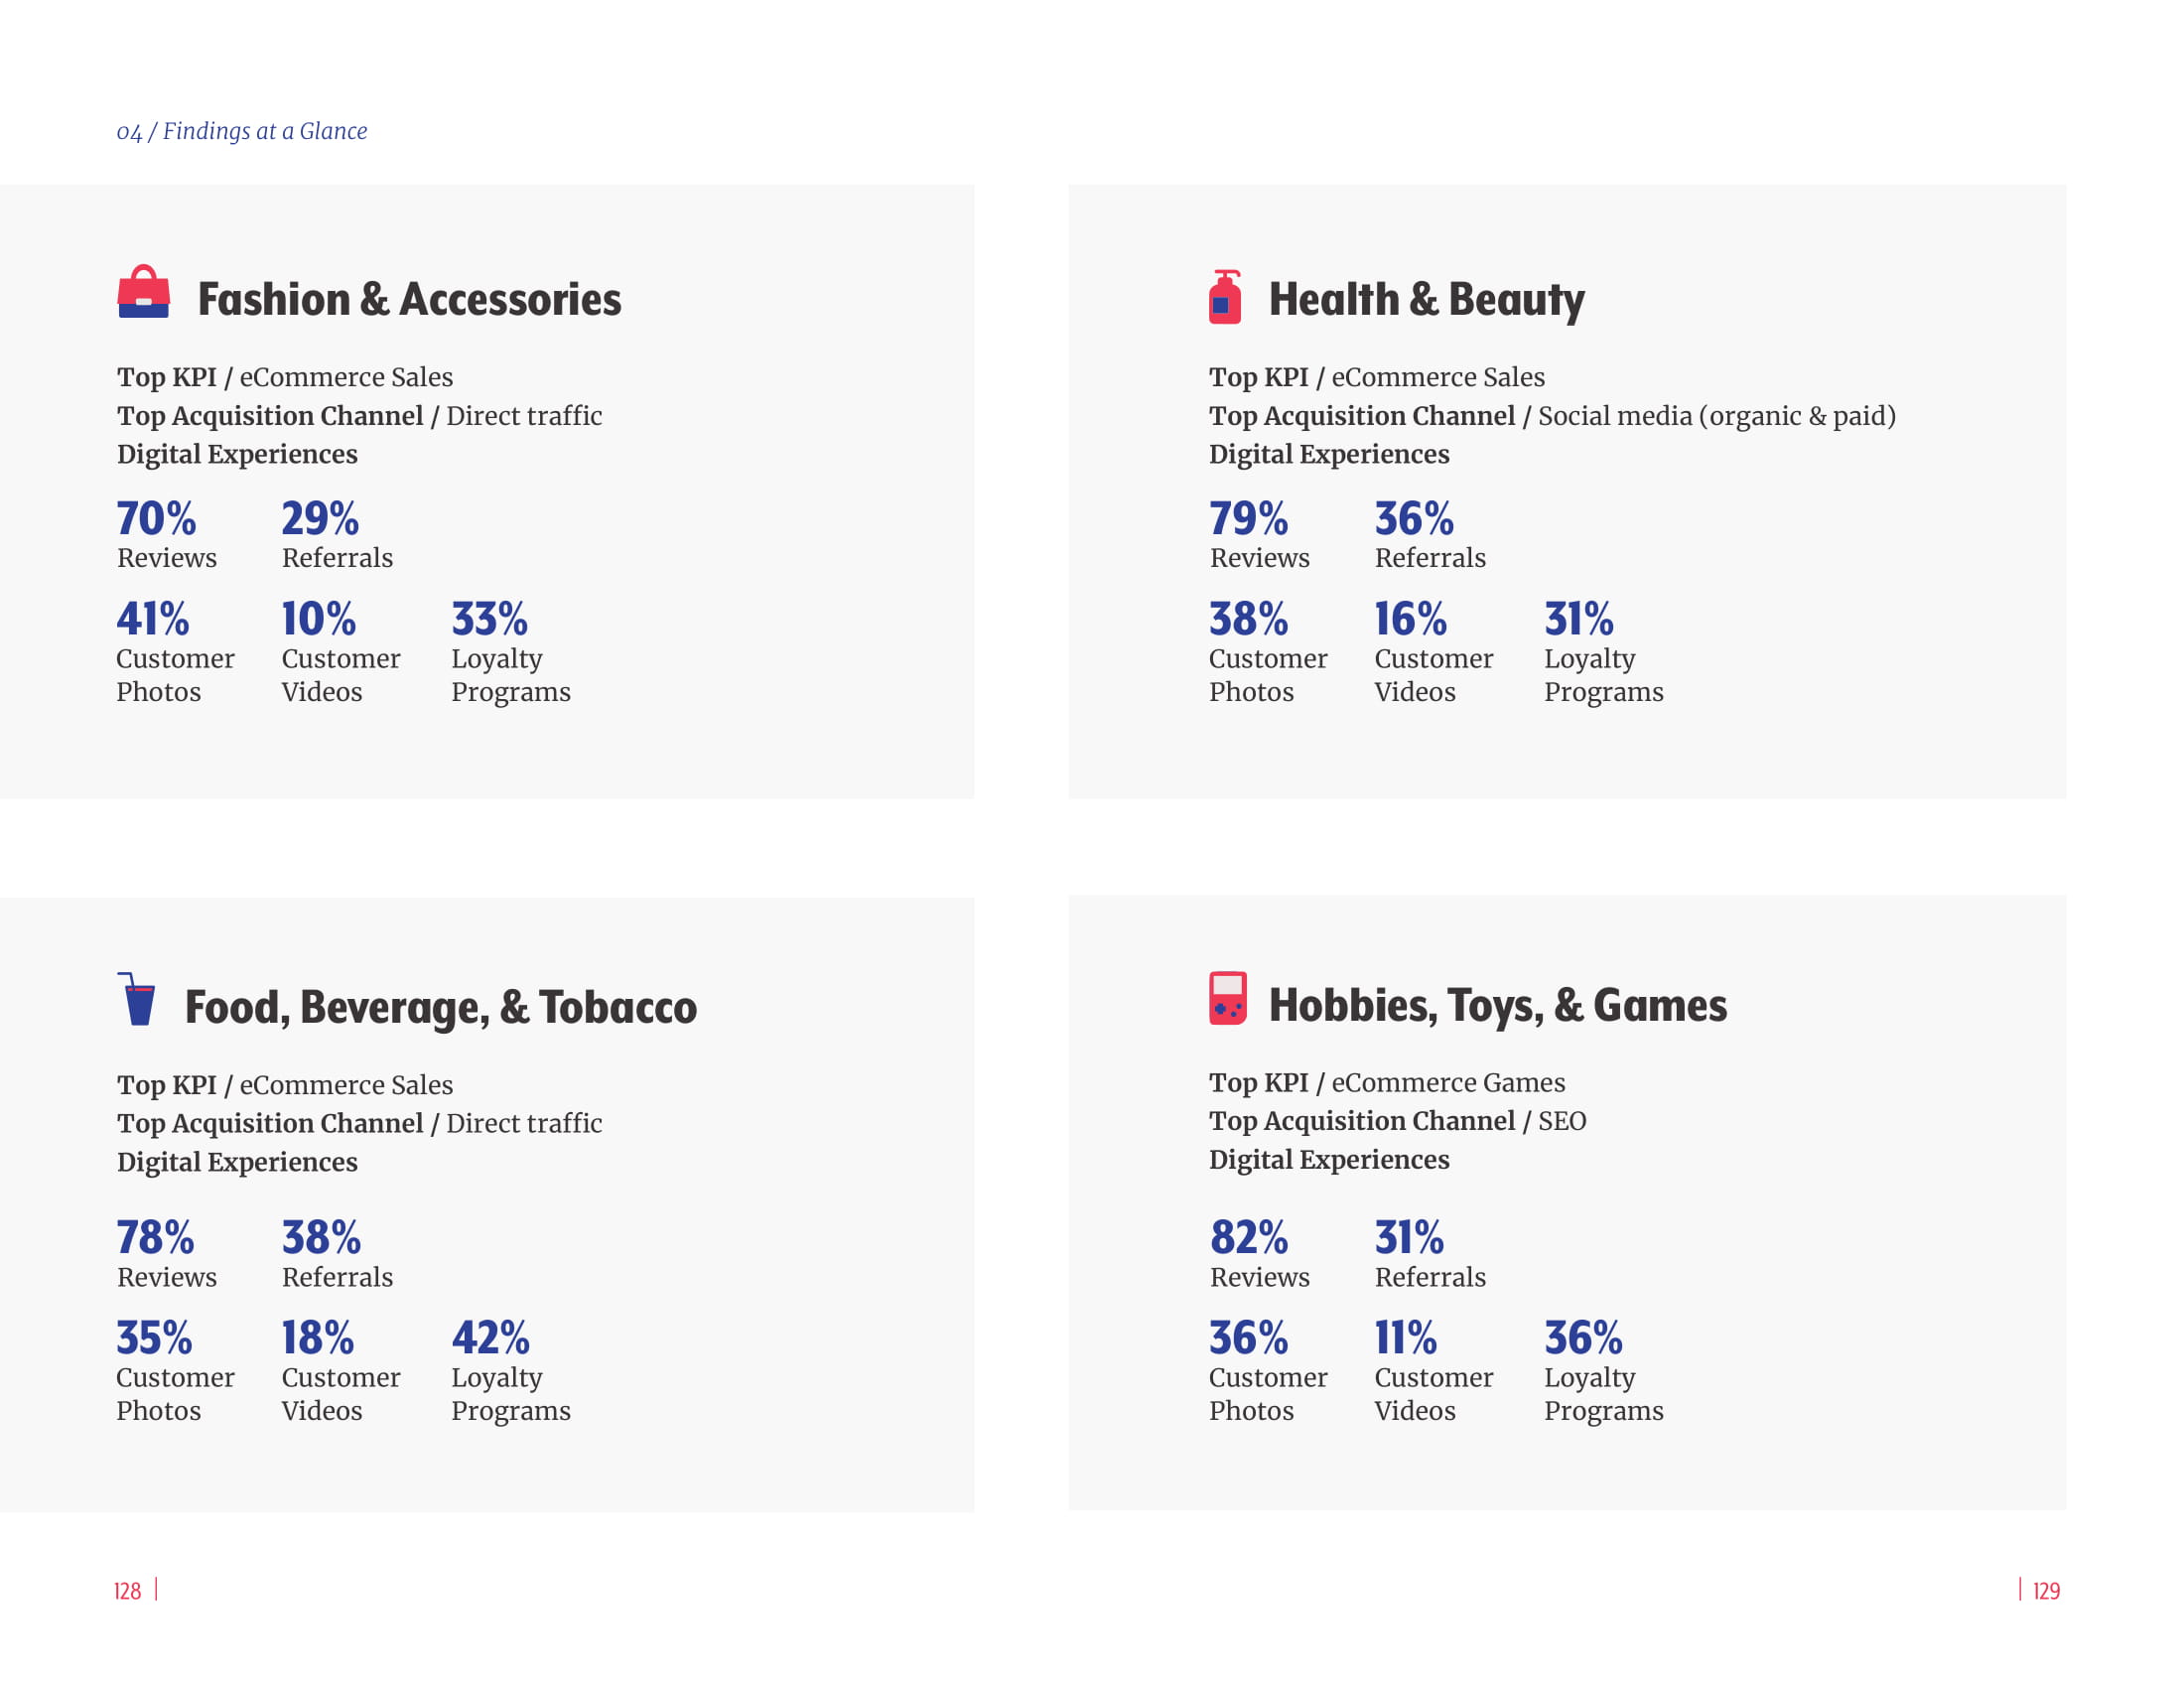The height and width of the screenshot is (1688, 2184).
Task: Click the "Health & Beauty" heading
Action: 1426,299
